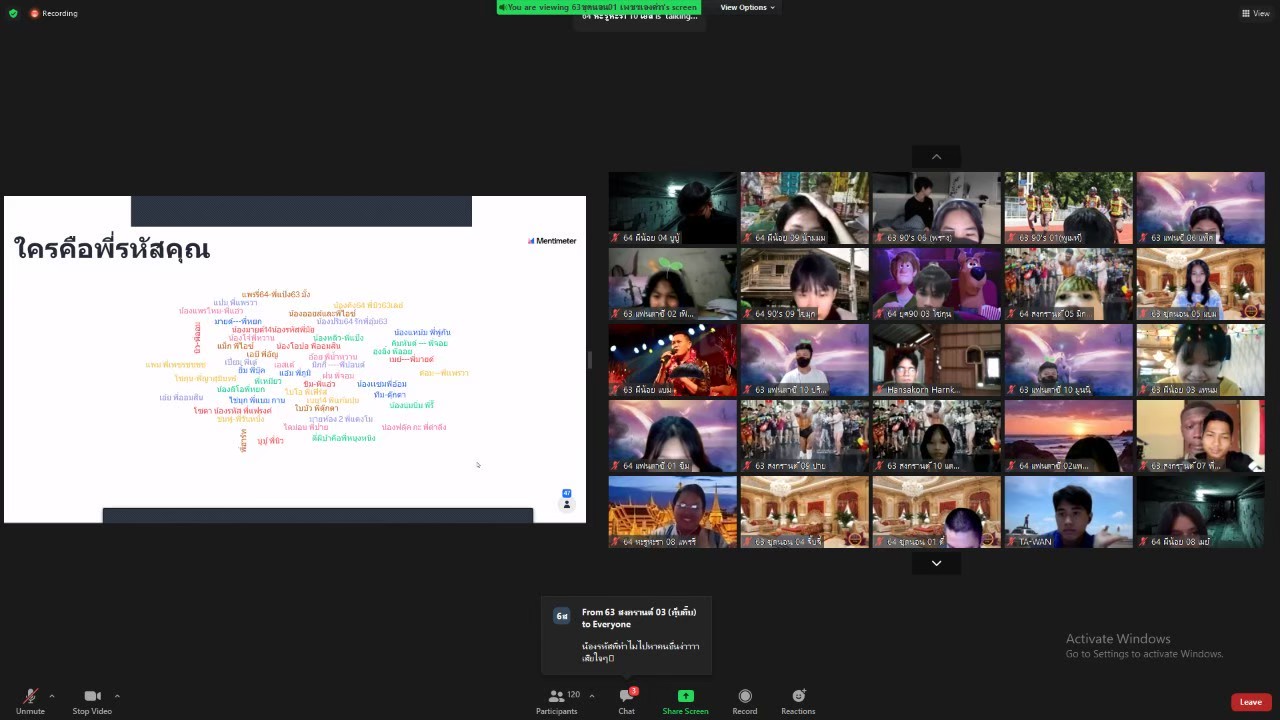Click the red Recording indicator

(54, 13)
